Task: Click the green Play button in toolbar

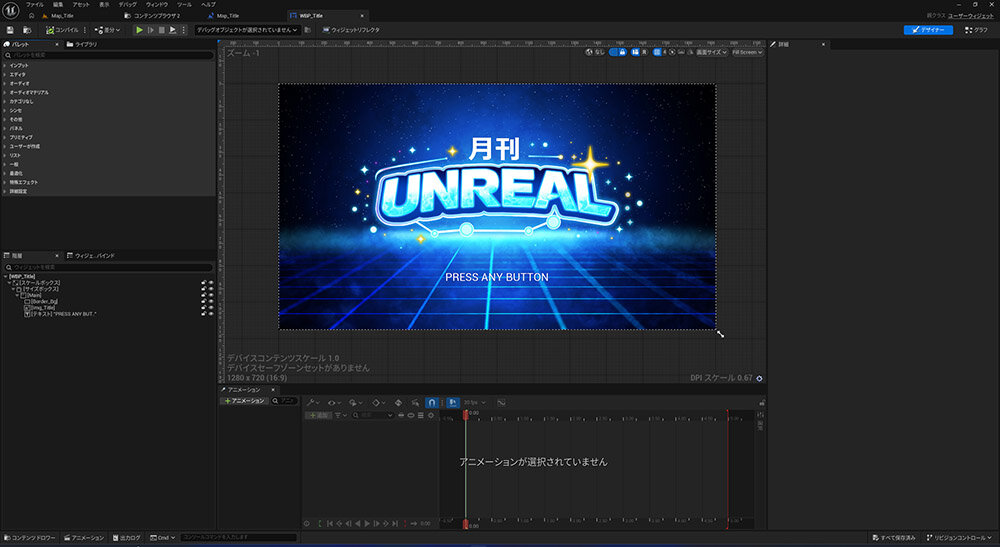Action: coord(140,30)
